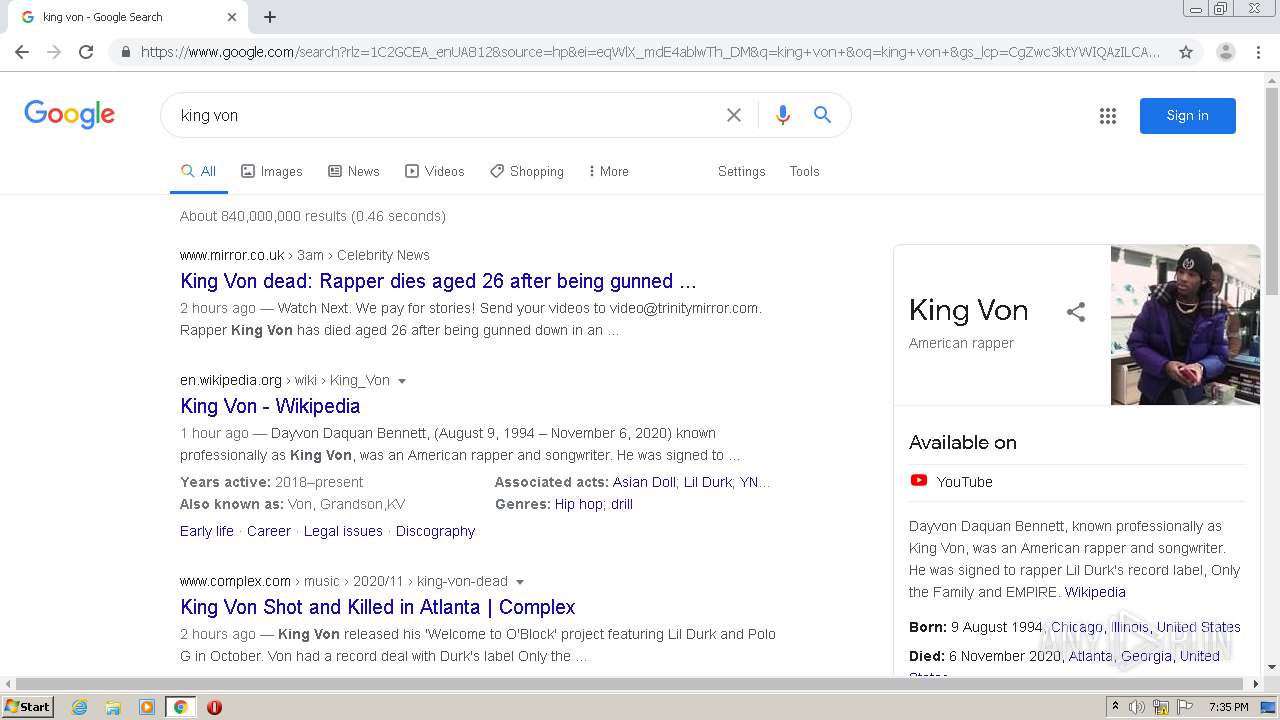Open the Atlanta death place link
The image size is (1280, 720).
[x=1090, y=656]
